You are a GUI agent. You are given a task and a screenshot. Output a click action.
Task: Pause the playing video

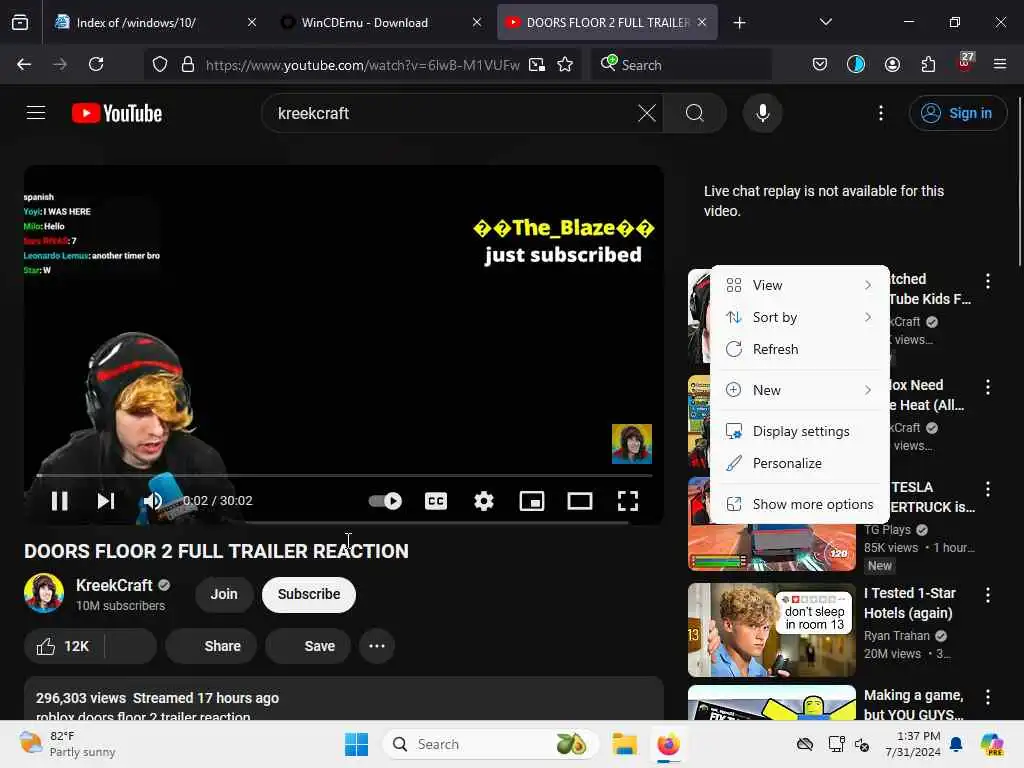[x=59, y=501]
